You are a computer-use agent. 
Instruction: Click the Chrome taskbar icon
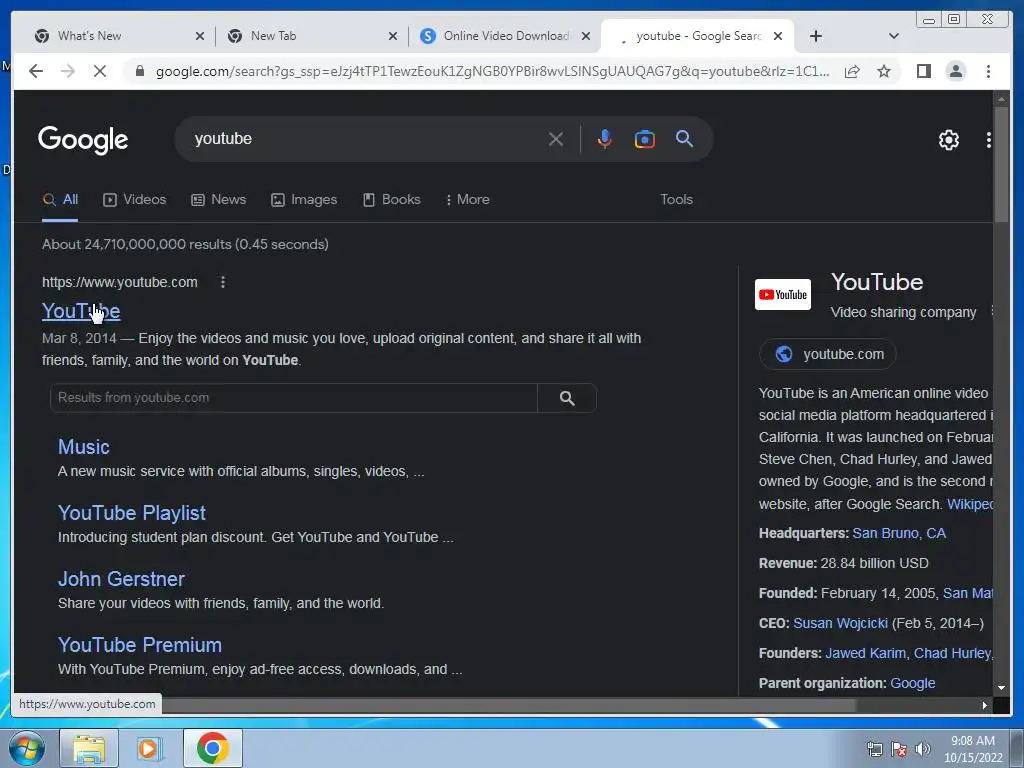(x=212, y=748)
